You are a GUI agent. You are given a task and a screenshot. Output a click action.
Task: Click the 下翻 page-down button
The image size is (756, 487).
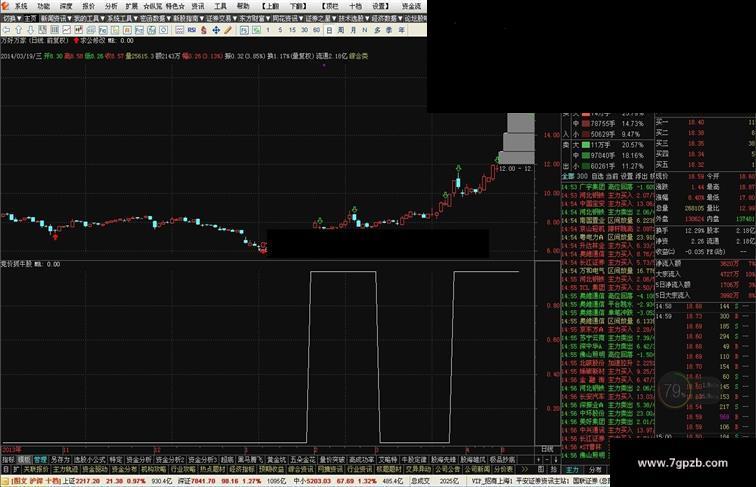(x=297, y=6)
